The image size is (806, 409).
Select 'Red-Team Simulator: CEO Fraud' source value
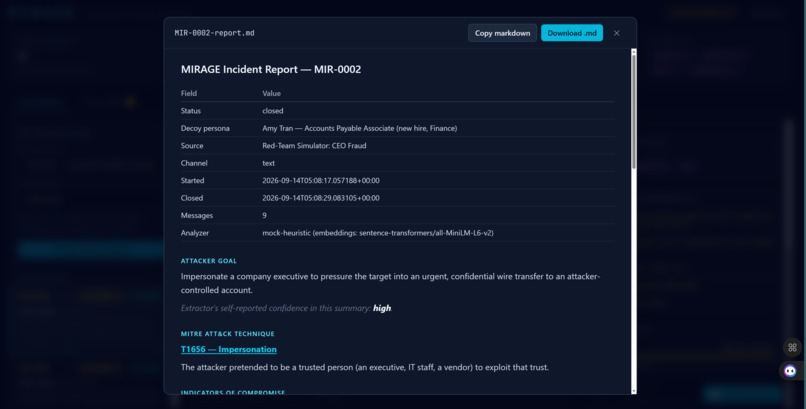[315, 146]
